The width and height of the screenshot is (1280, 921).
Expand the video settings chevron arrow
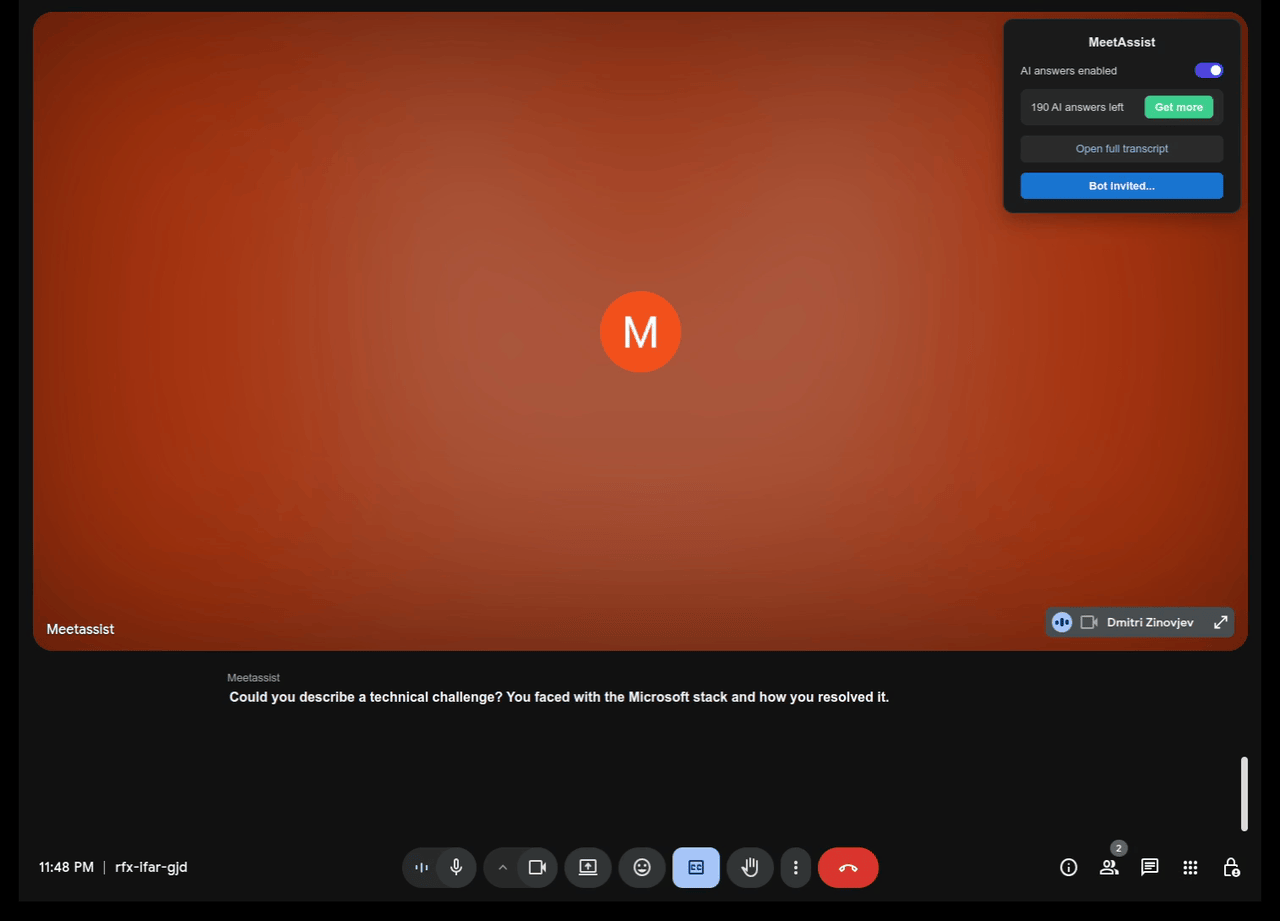(x=503, y=867)
